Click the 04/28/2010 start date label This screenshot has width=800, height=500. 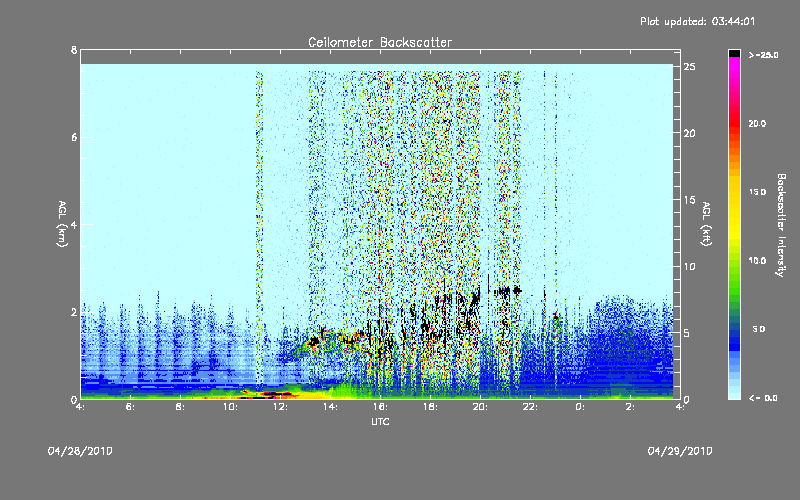point(80,451)
